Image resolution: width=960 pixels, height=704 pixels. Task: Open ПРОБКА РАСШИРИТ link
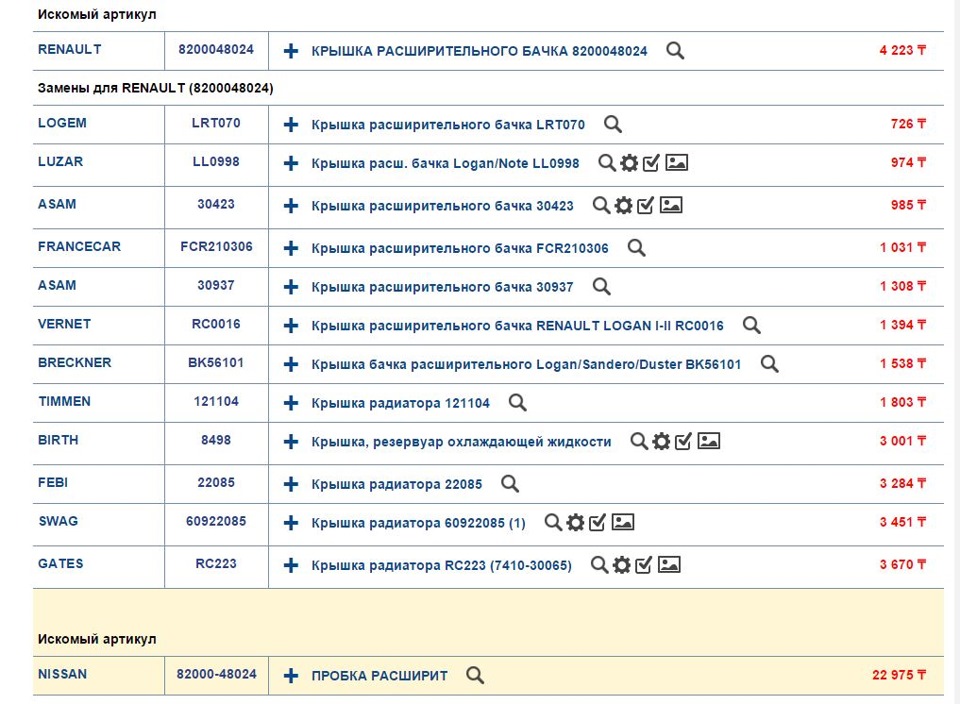tap(380, 676)
